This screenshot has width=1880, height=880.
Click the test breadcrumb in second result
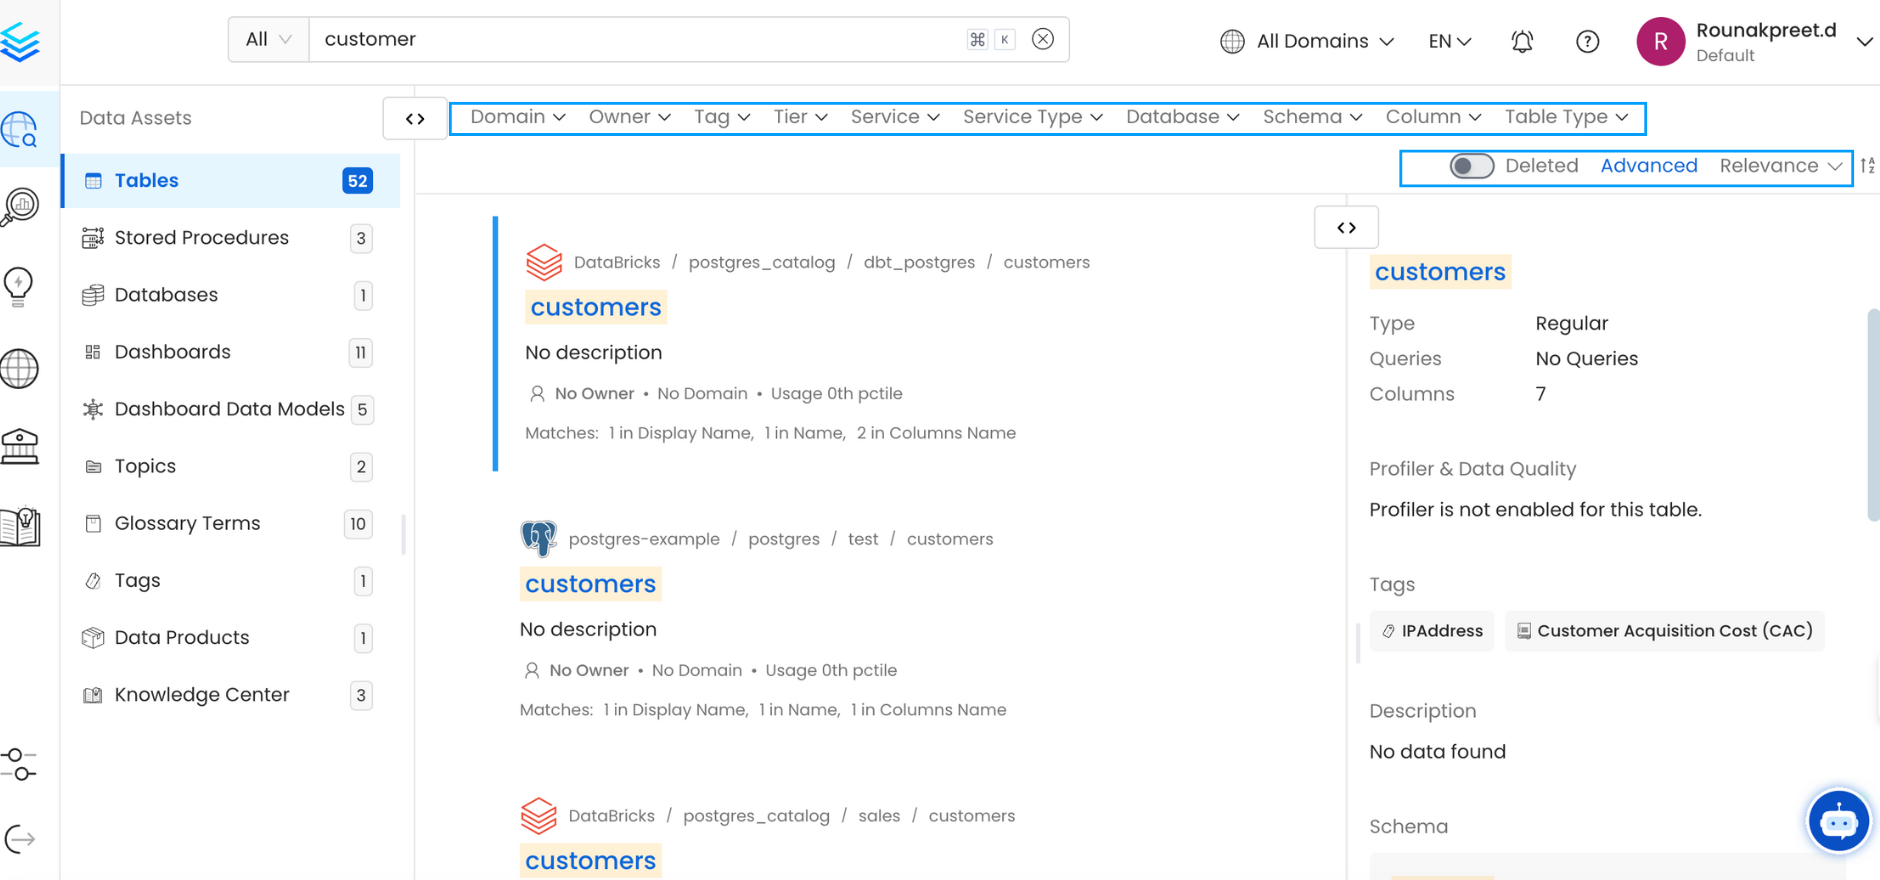[x=862, y=539]
